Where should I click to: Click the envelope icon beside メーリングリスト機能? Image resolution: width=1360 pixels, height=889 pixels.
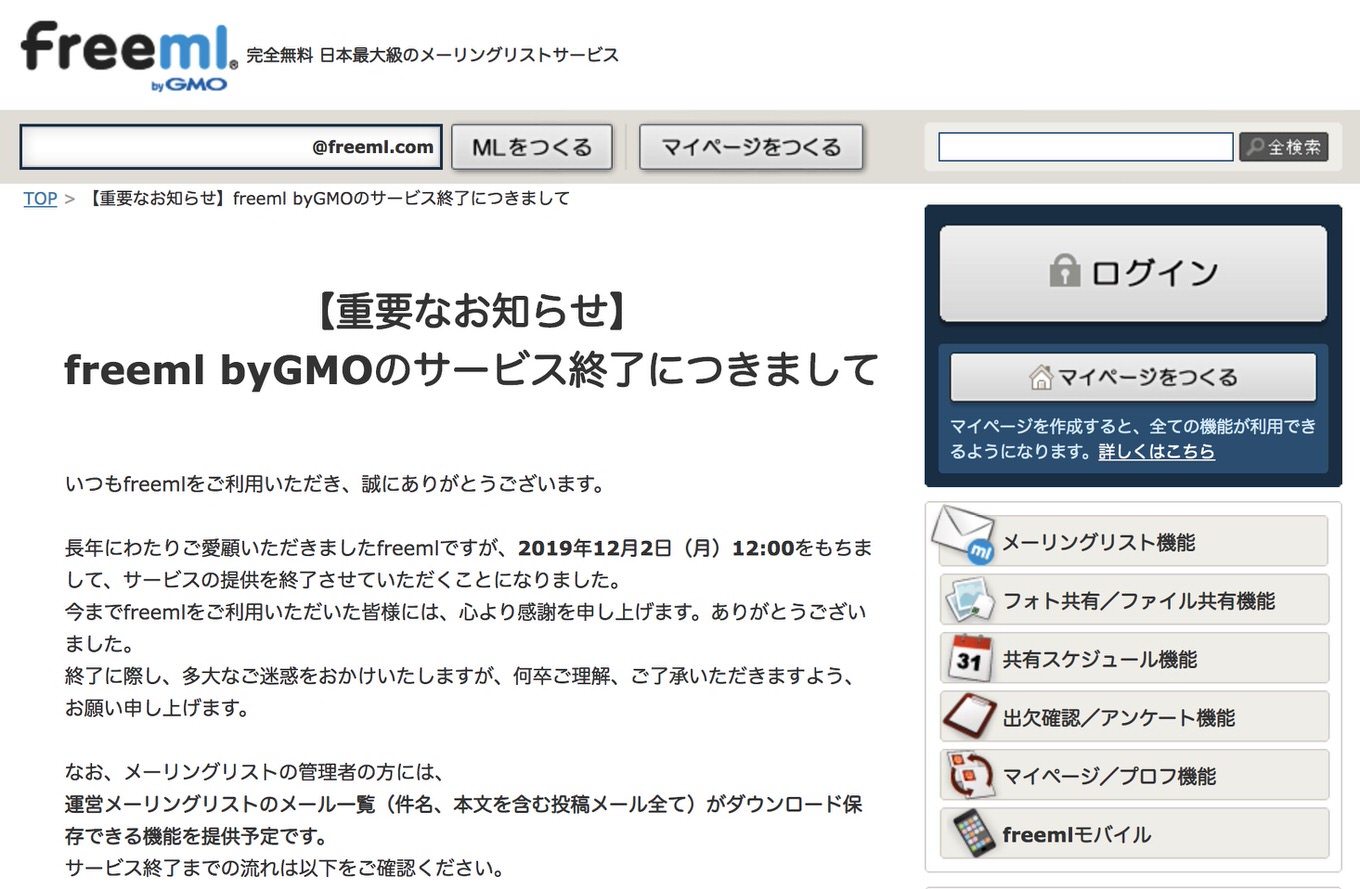[x=964, y=536]
